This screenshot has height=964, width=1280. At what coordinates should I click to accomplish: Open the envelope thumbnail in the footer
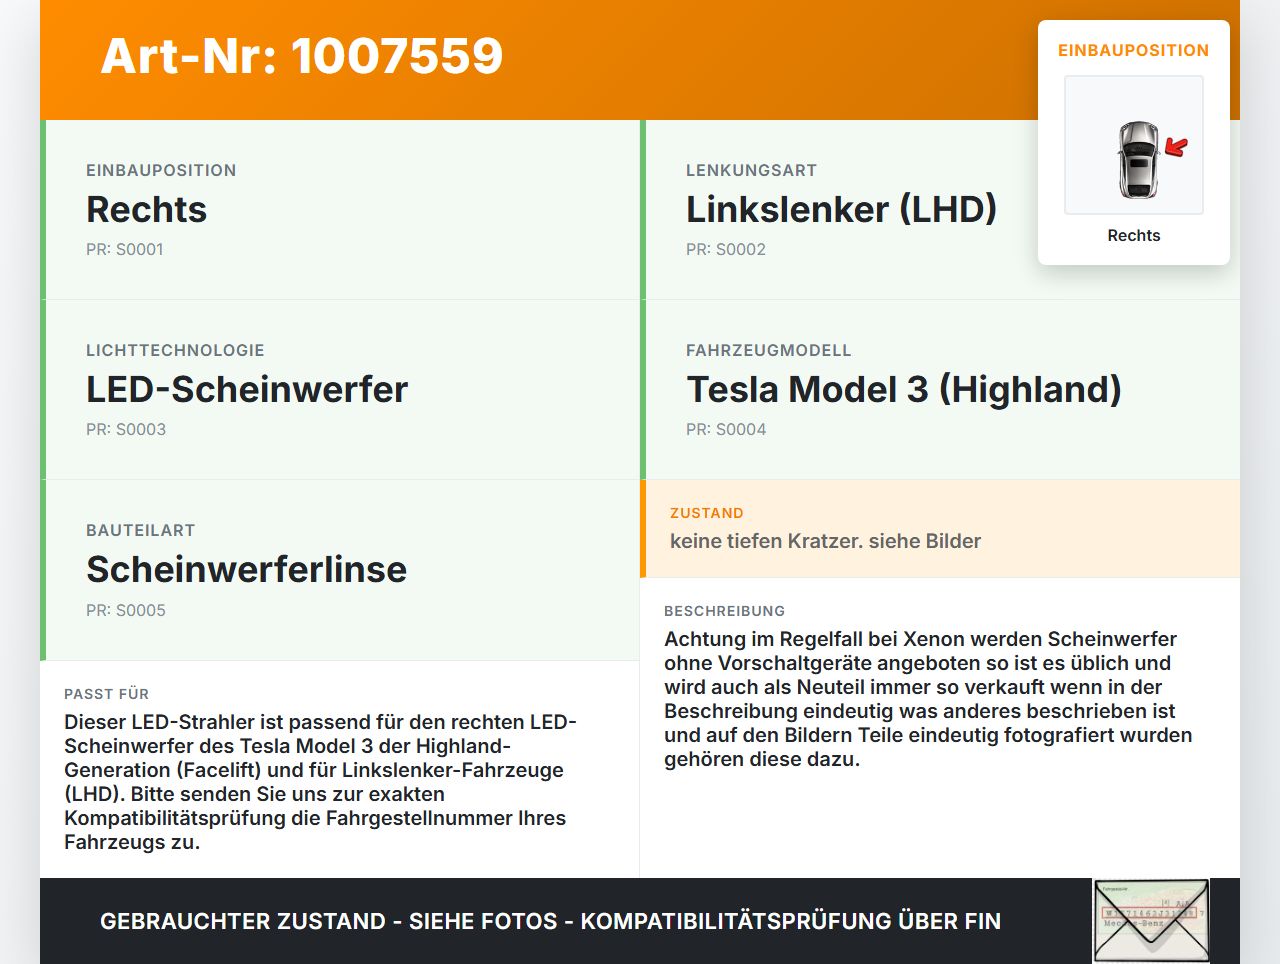tap(1152, 921)
